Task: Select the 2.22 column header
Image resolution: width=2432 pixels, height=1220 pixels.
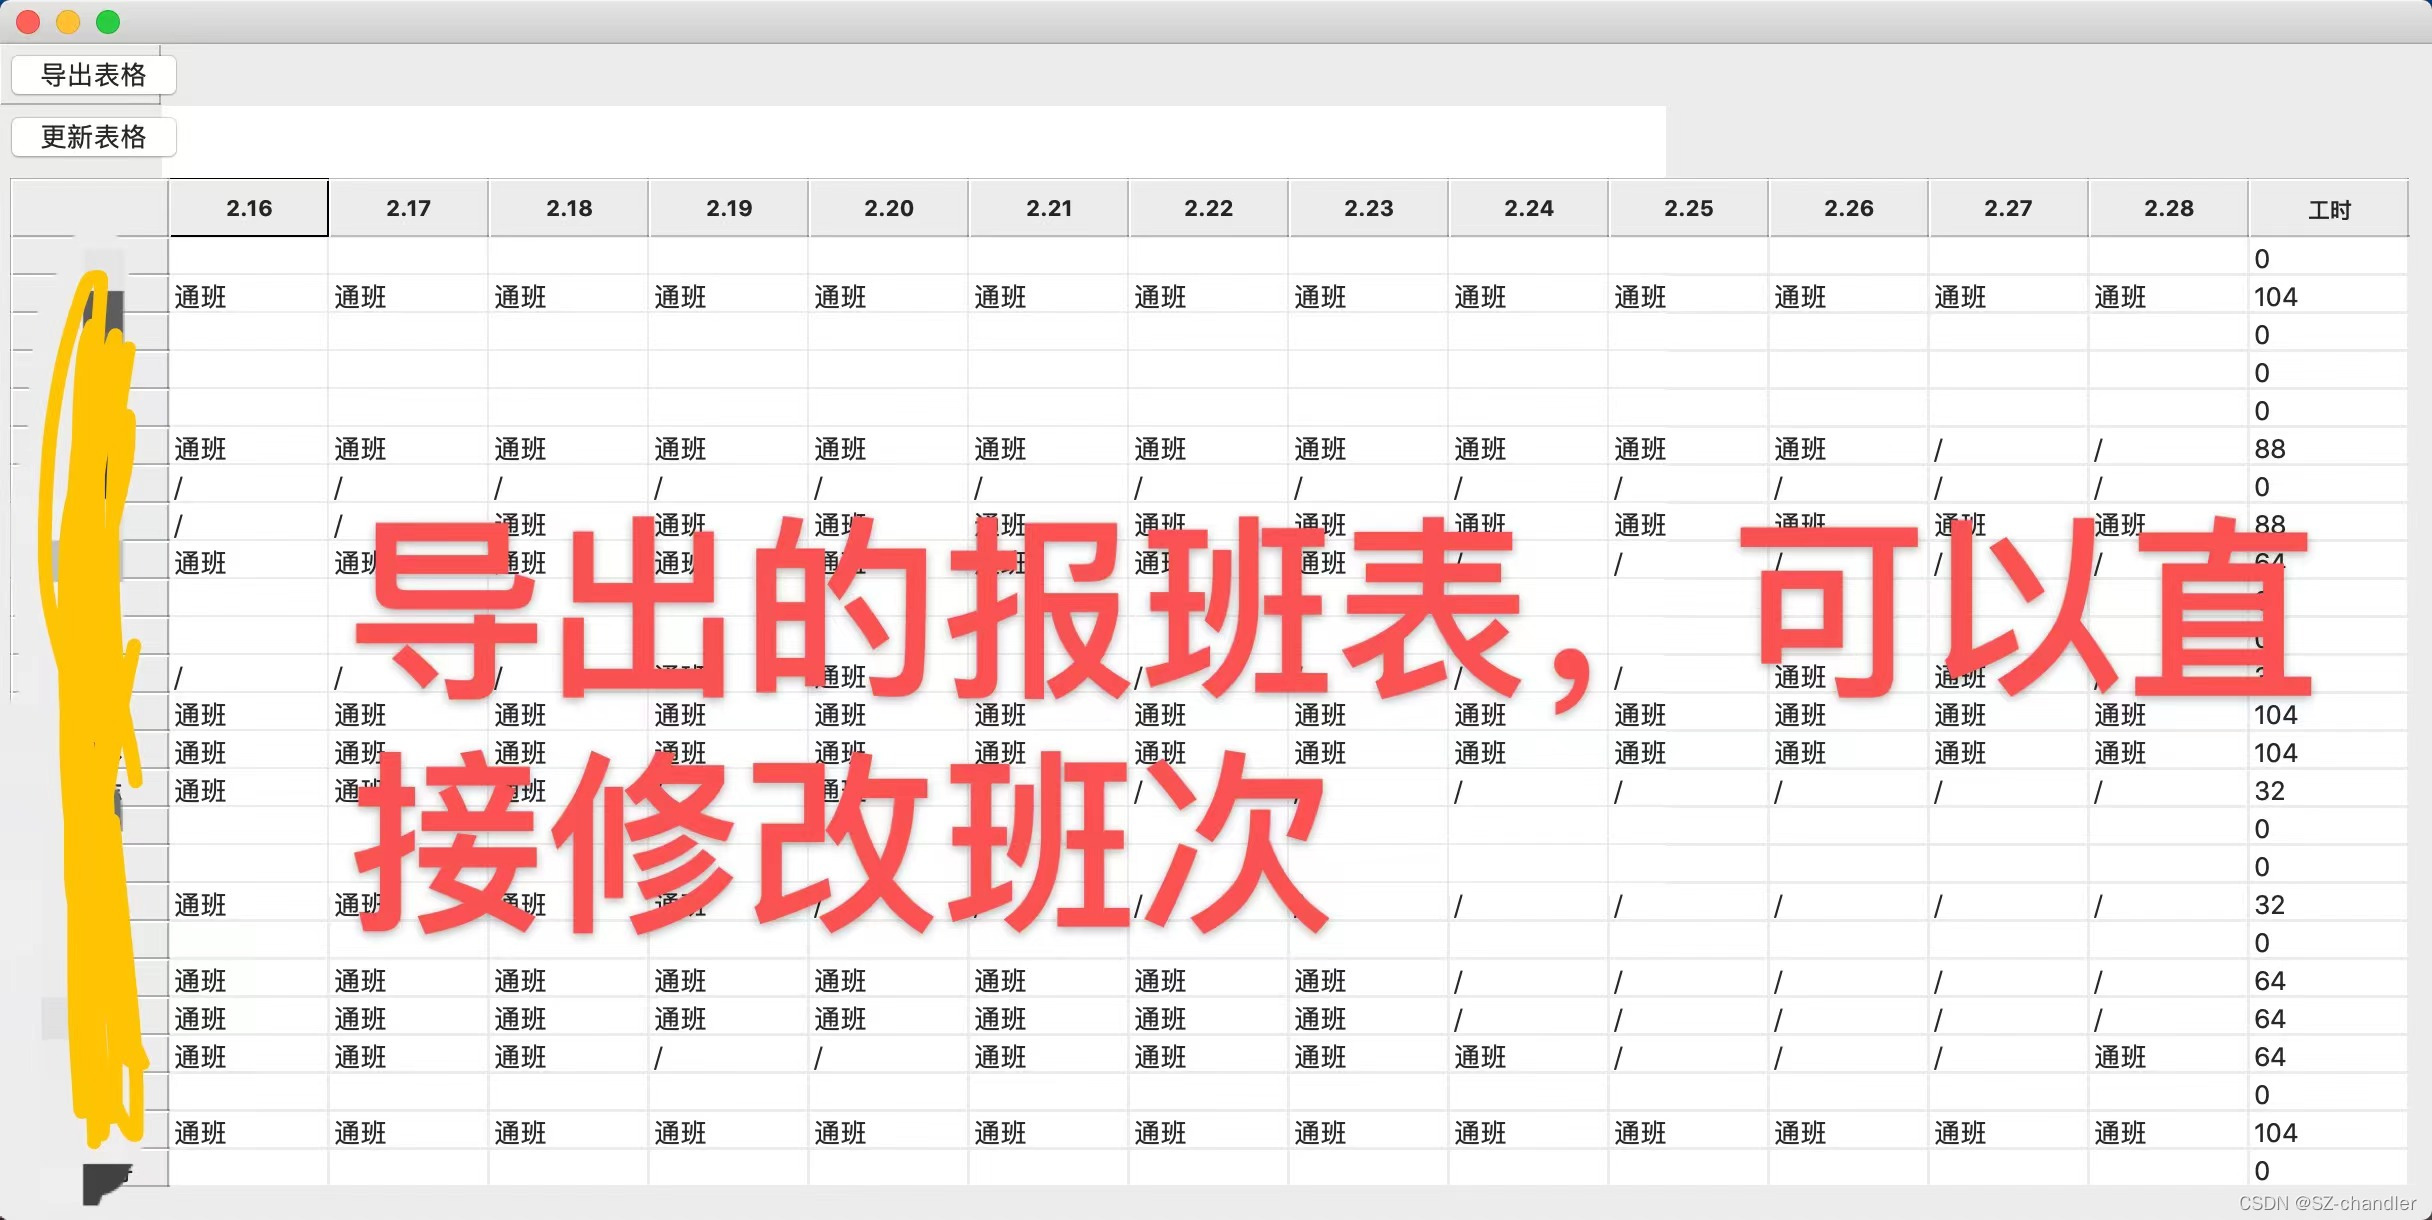Action: pos(1208,208)
